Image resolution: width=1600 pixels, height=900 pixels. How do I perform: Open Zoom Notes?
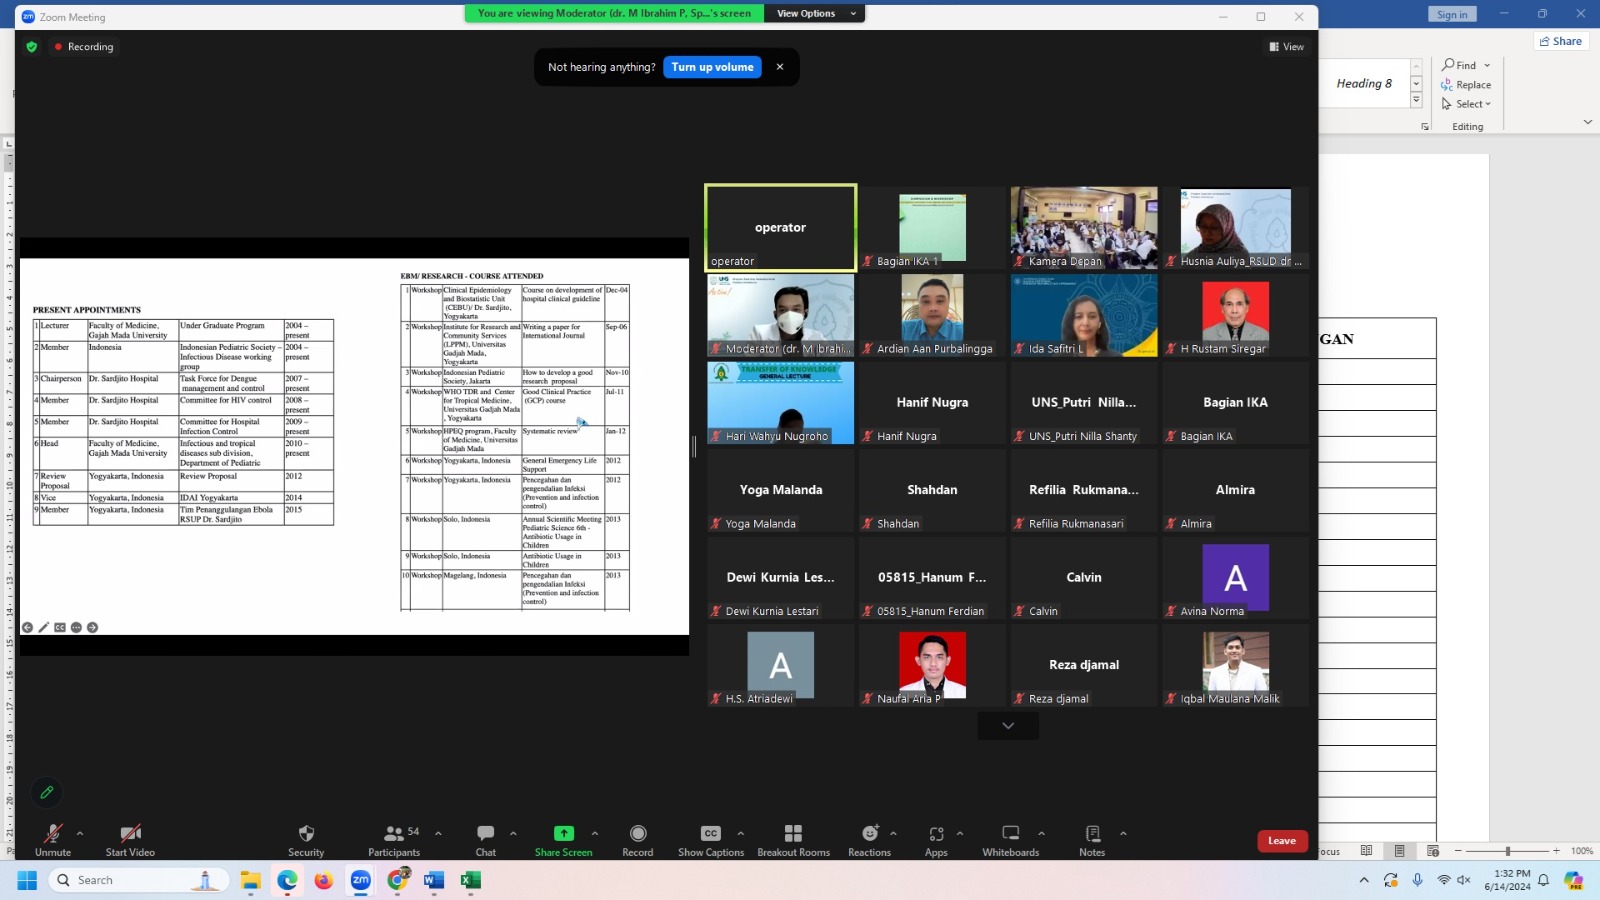1092,839
